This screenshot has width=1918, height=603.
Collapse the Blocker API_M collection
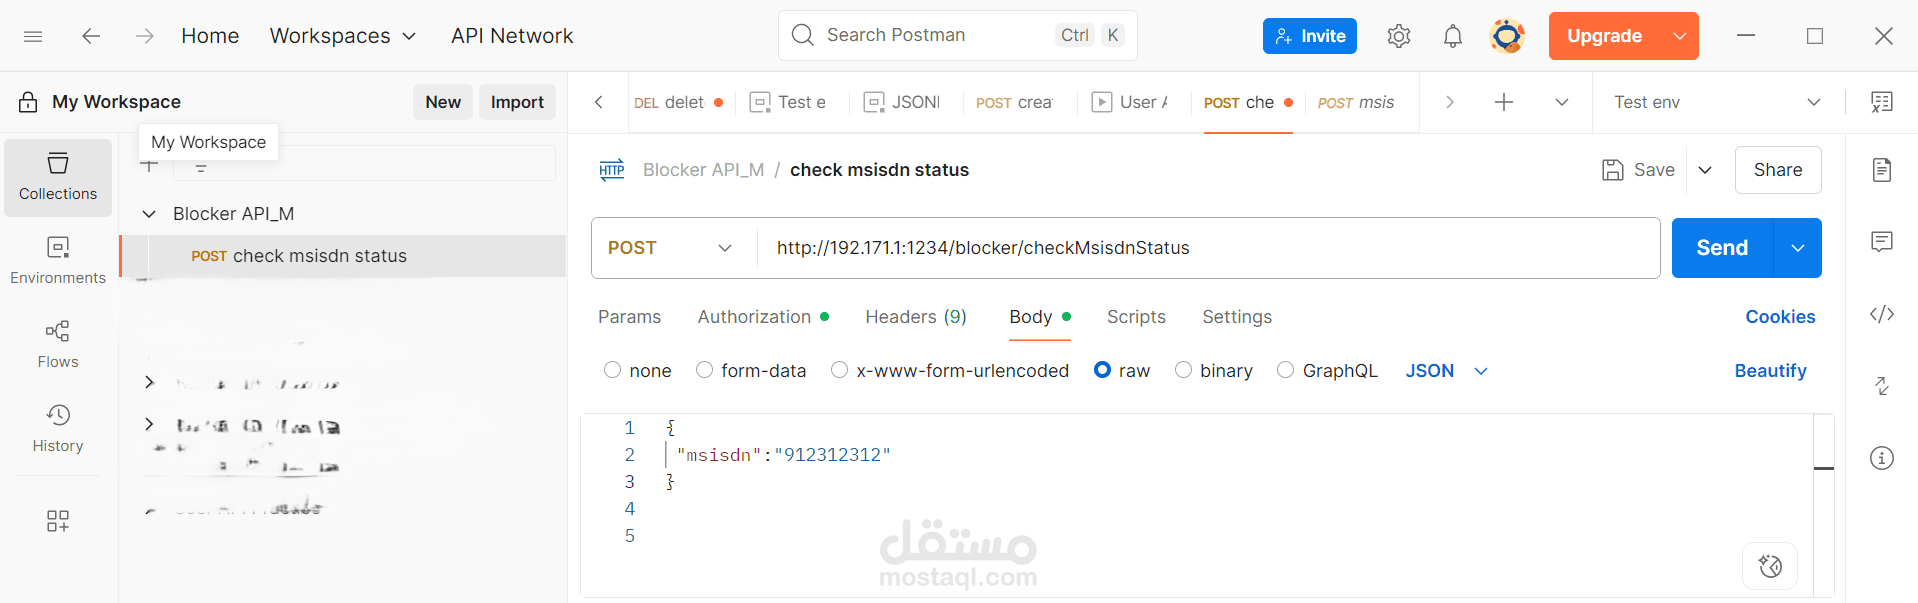pyautogui.click(x=149, y=214)
